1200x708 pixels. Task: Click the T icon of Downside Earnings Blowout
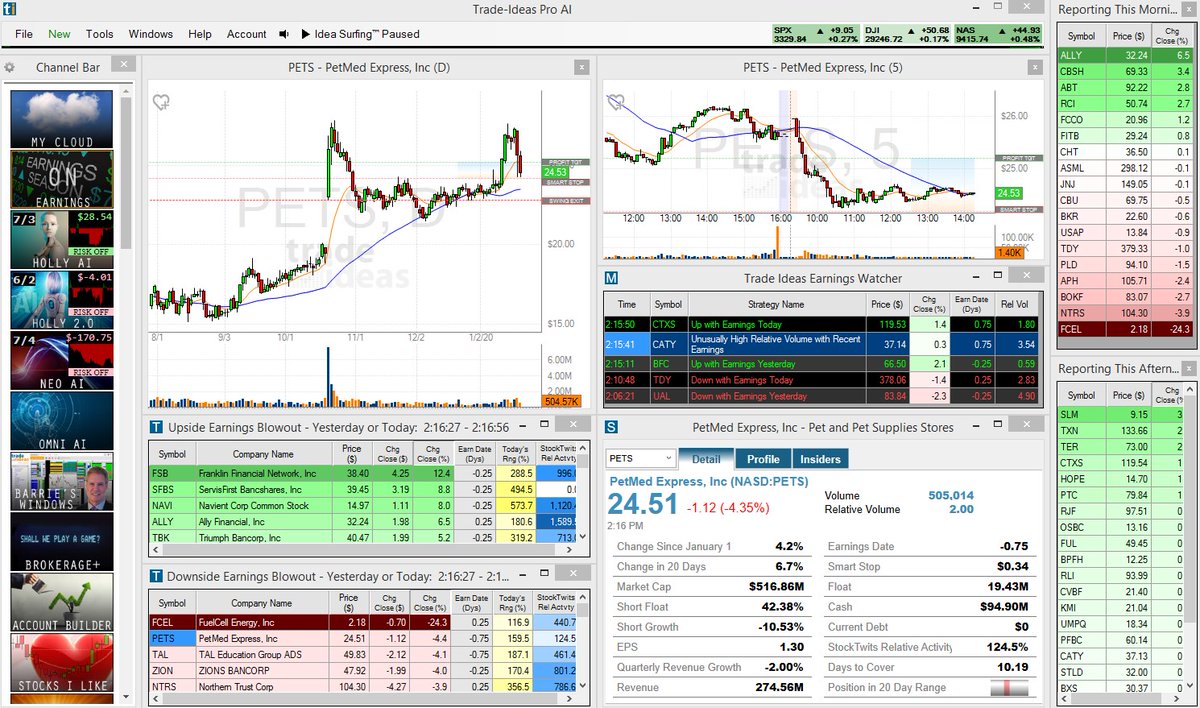click(156, 577)
